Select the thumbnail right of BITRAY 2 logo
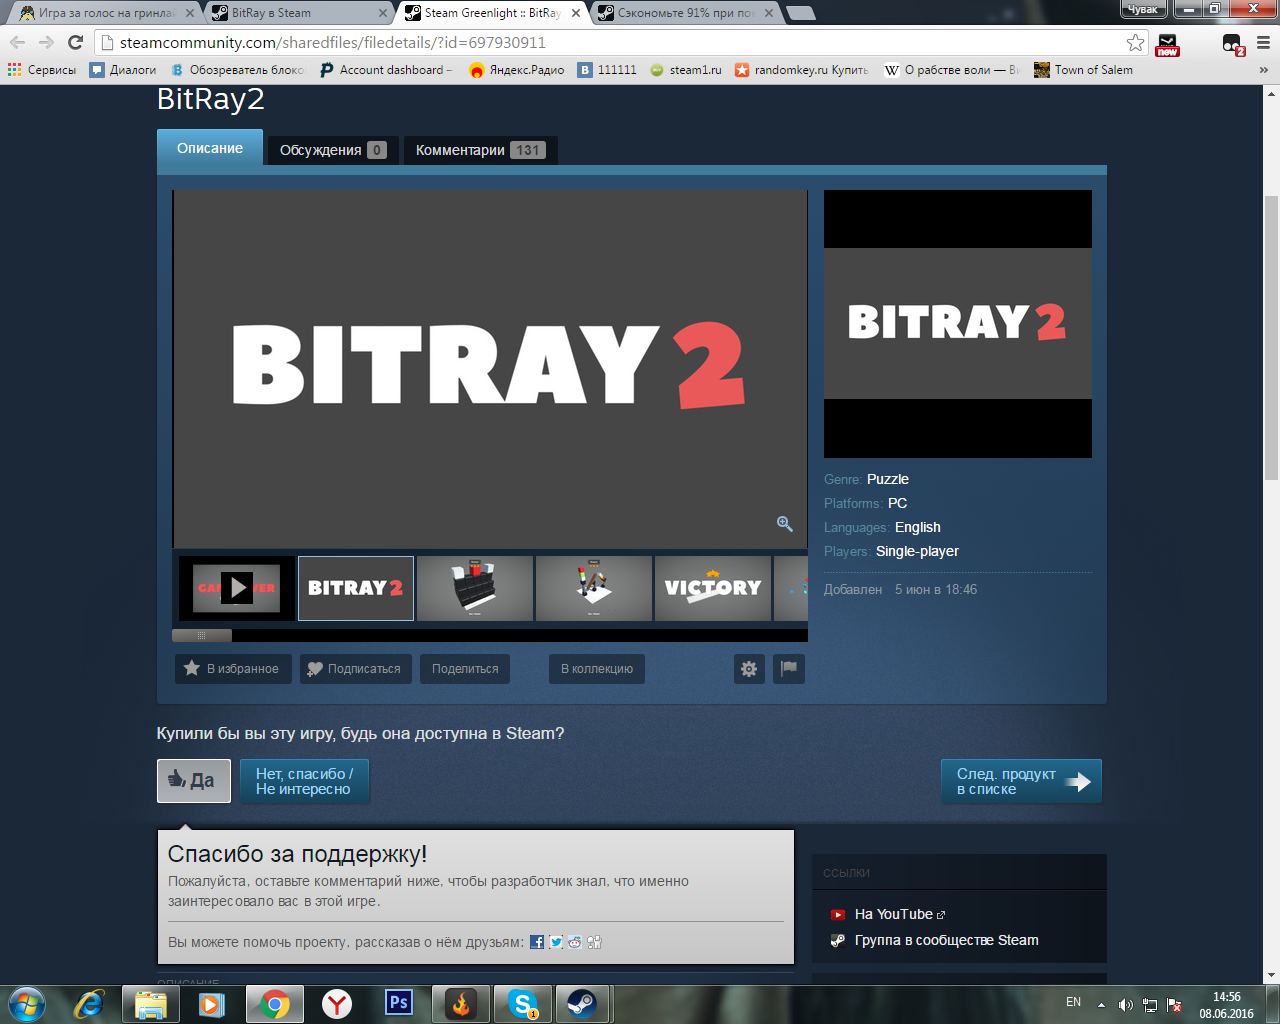The height and width of the screenshot is (1024, 1280). pos(475,588)
